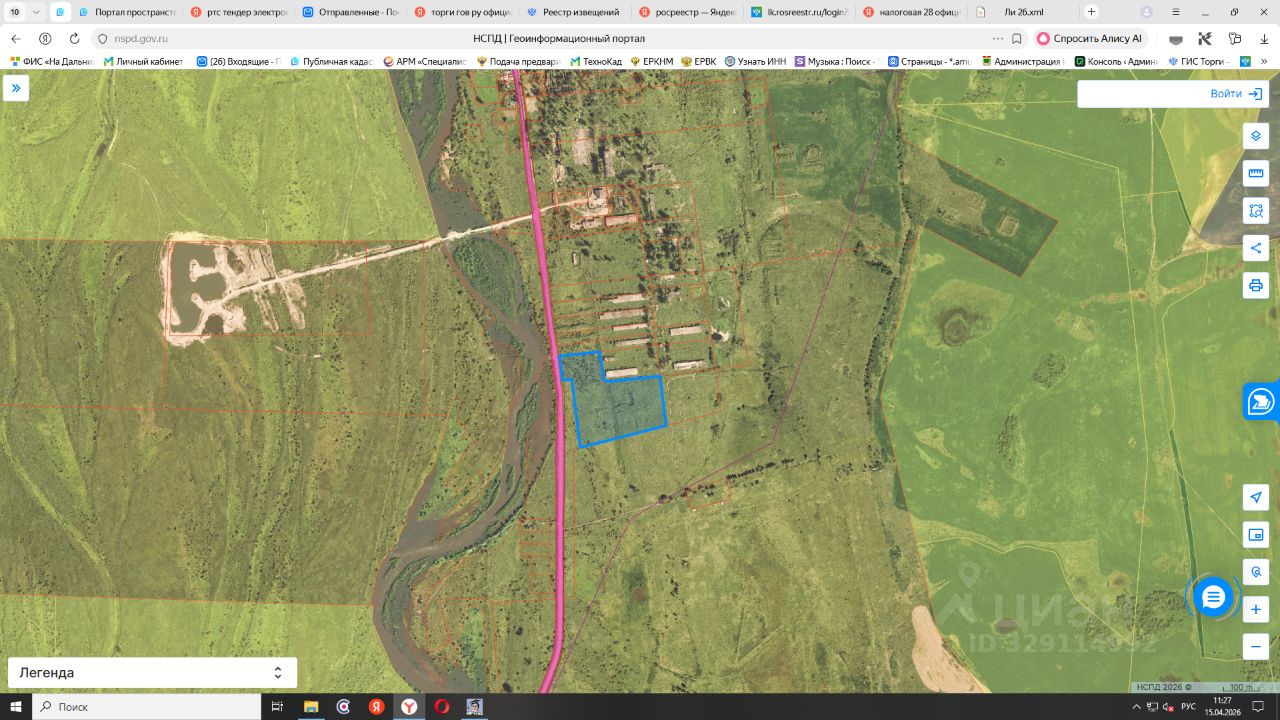Image resolution: width=1280 pixels, height=720 pixels.
Task: Switch to the Отправленные mail tab
Action: pos(349,12)
